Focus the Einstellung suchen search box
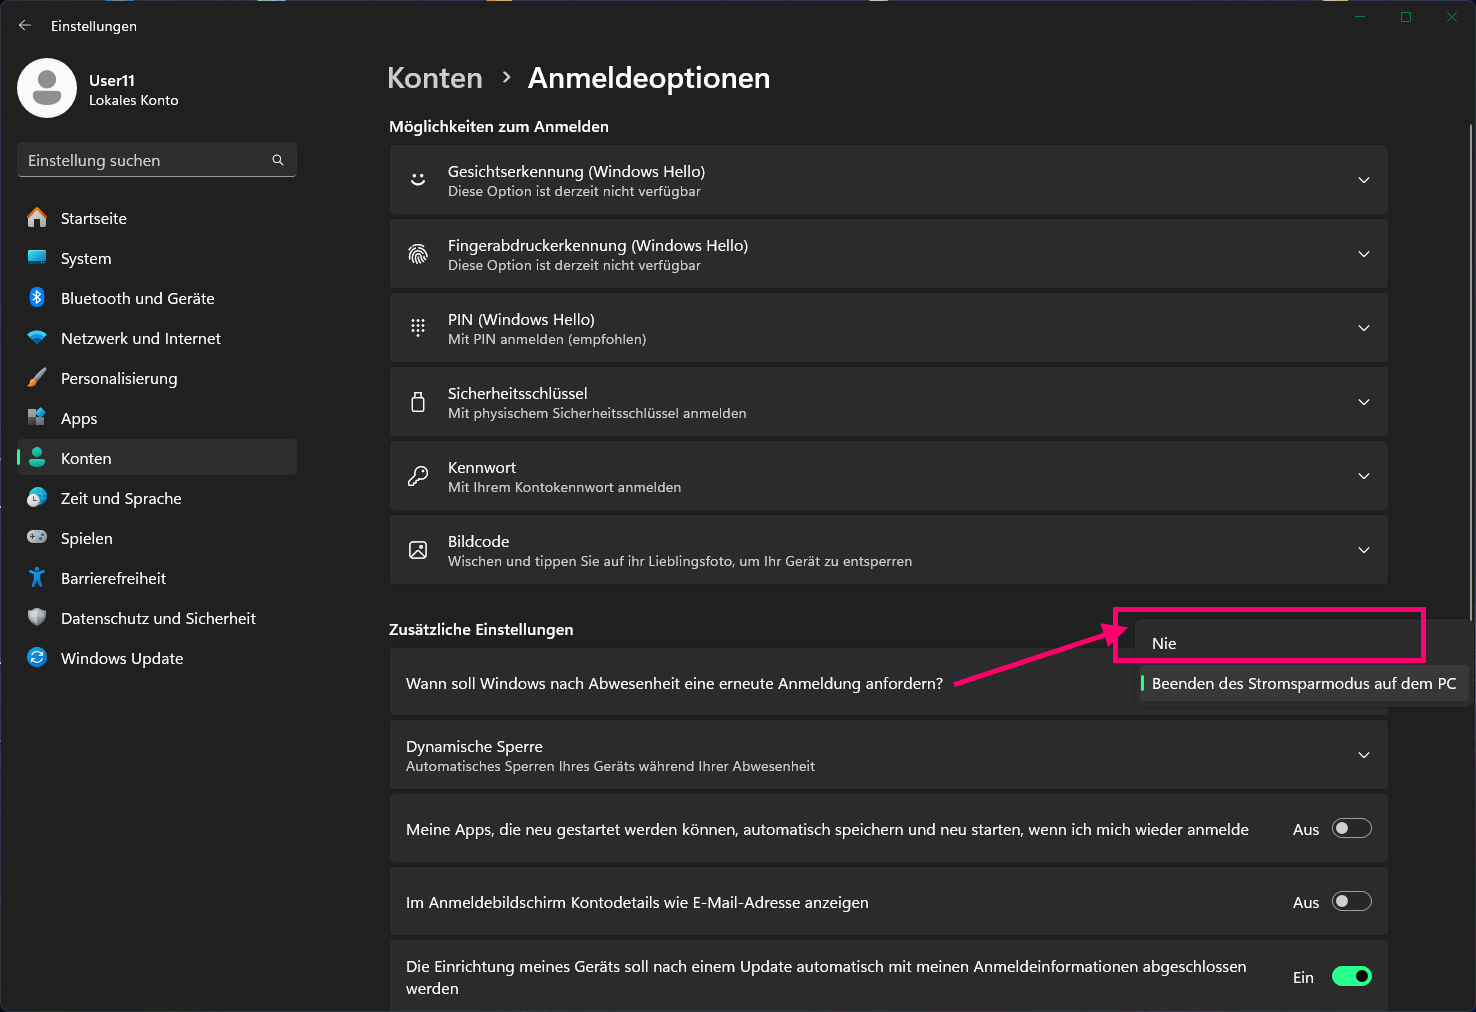This screenshot has height=1012, width=1476. point(157,160)
